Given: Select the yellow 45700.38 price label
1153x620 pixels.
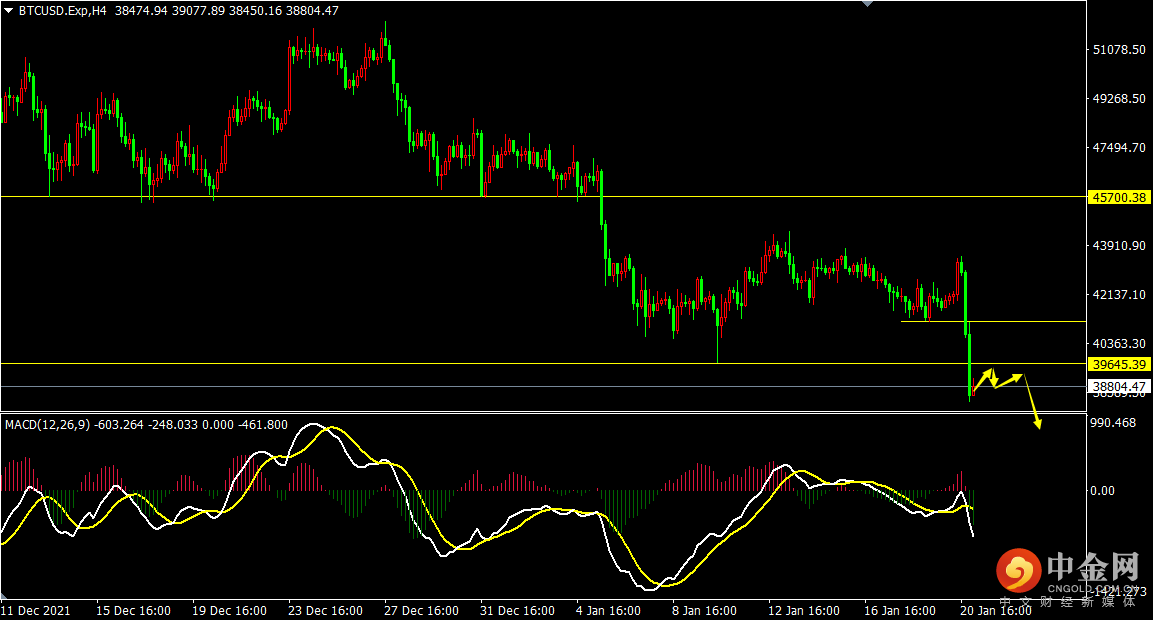Looking at the screenshot, I should [x=1116, y=197].
